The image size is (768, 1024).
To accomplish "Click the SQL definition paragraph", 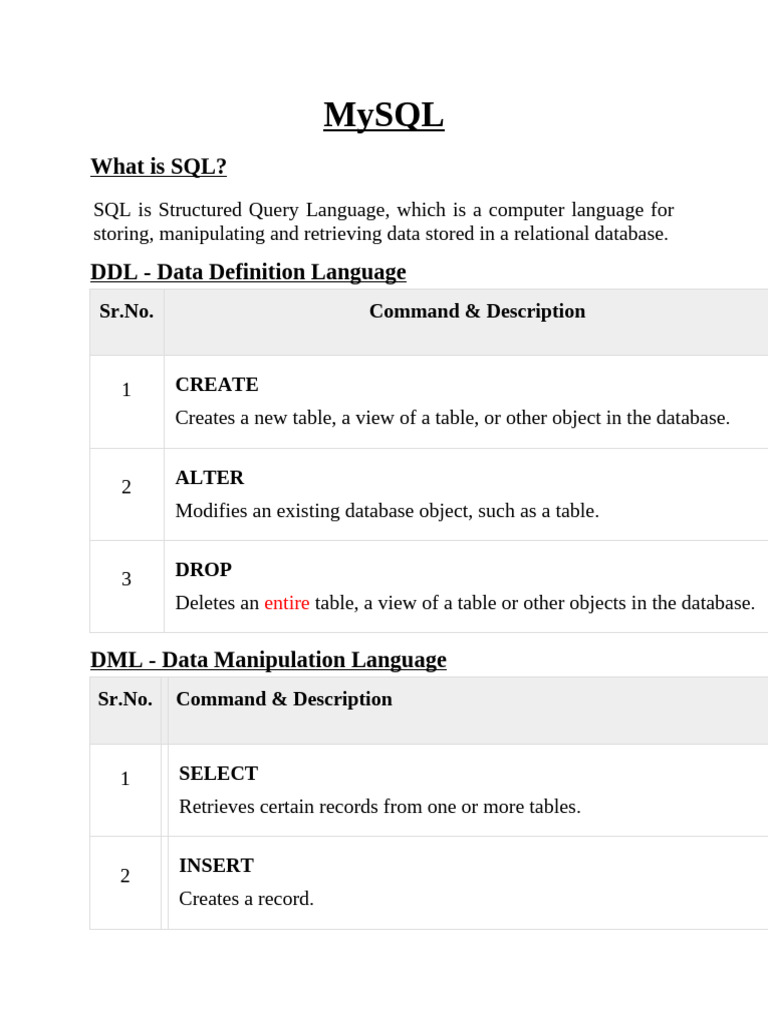I will pyautogui.click(x=383, y=222).
